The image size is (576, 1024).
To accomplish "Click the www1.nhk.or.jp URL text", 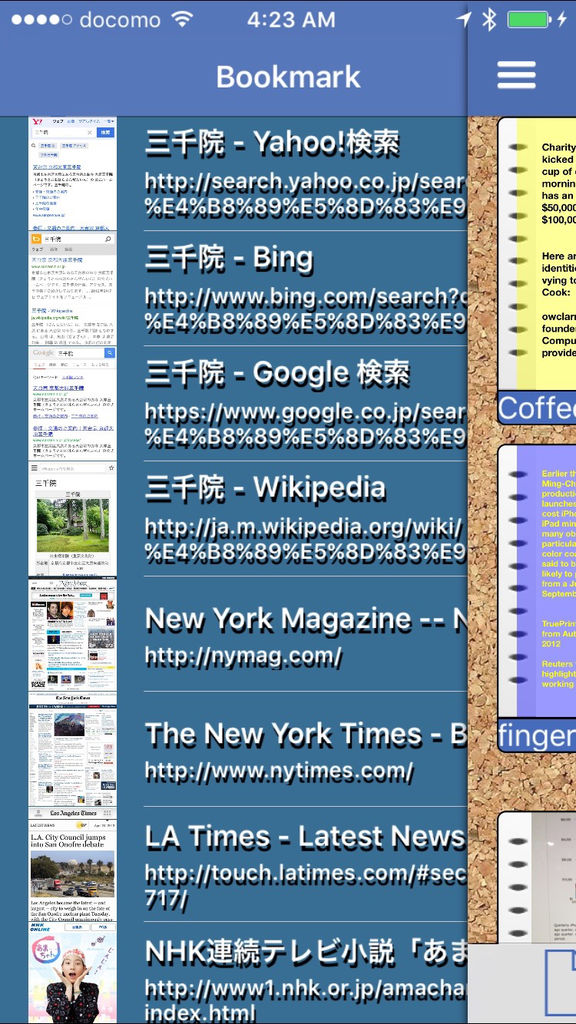I will click(x=306, y=1000).
